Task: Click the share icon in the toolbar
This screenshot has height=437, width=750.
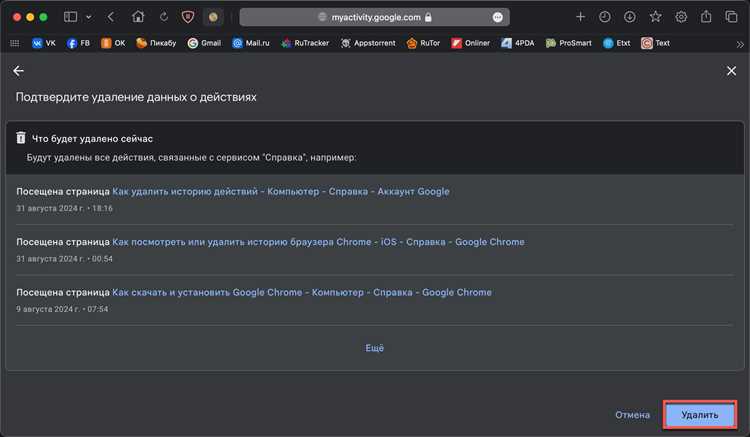Action: tap(706, 17)
